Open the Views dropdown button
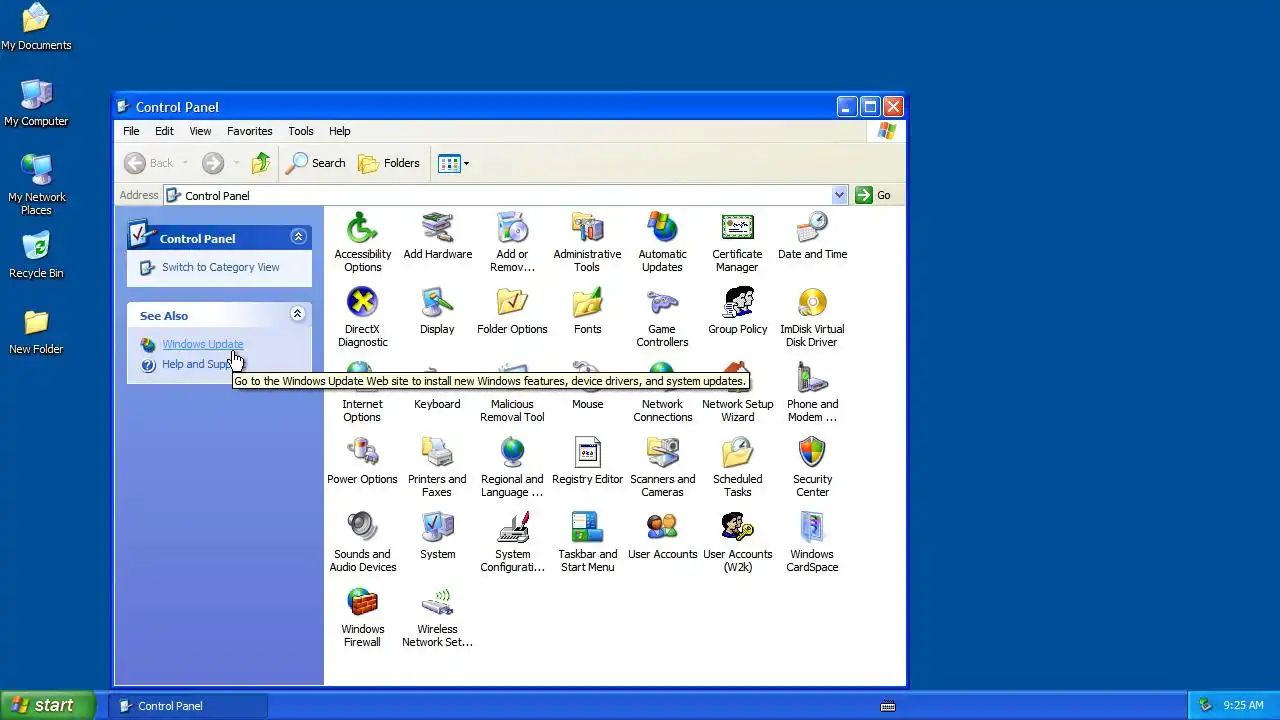This screenshot has height=720, width=1280. (453, 163)
